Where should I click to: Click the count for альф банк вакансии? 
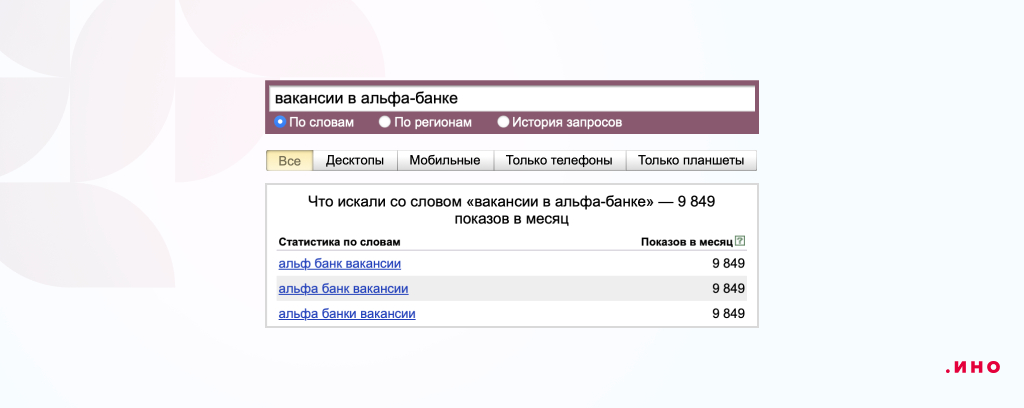[728, 263]
